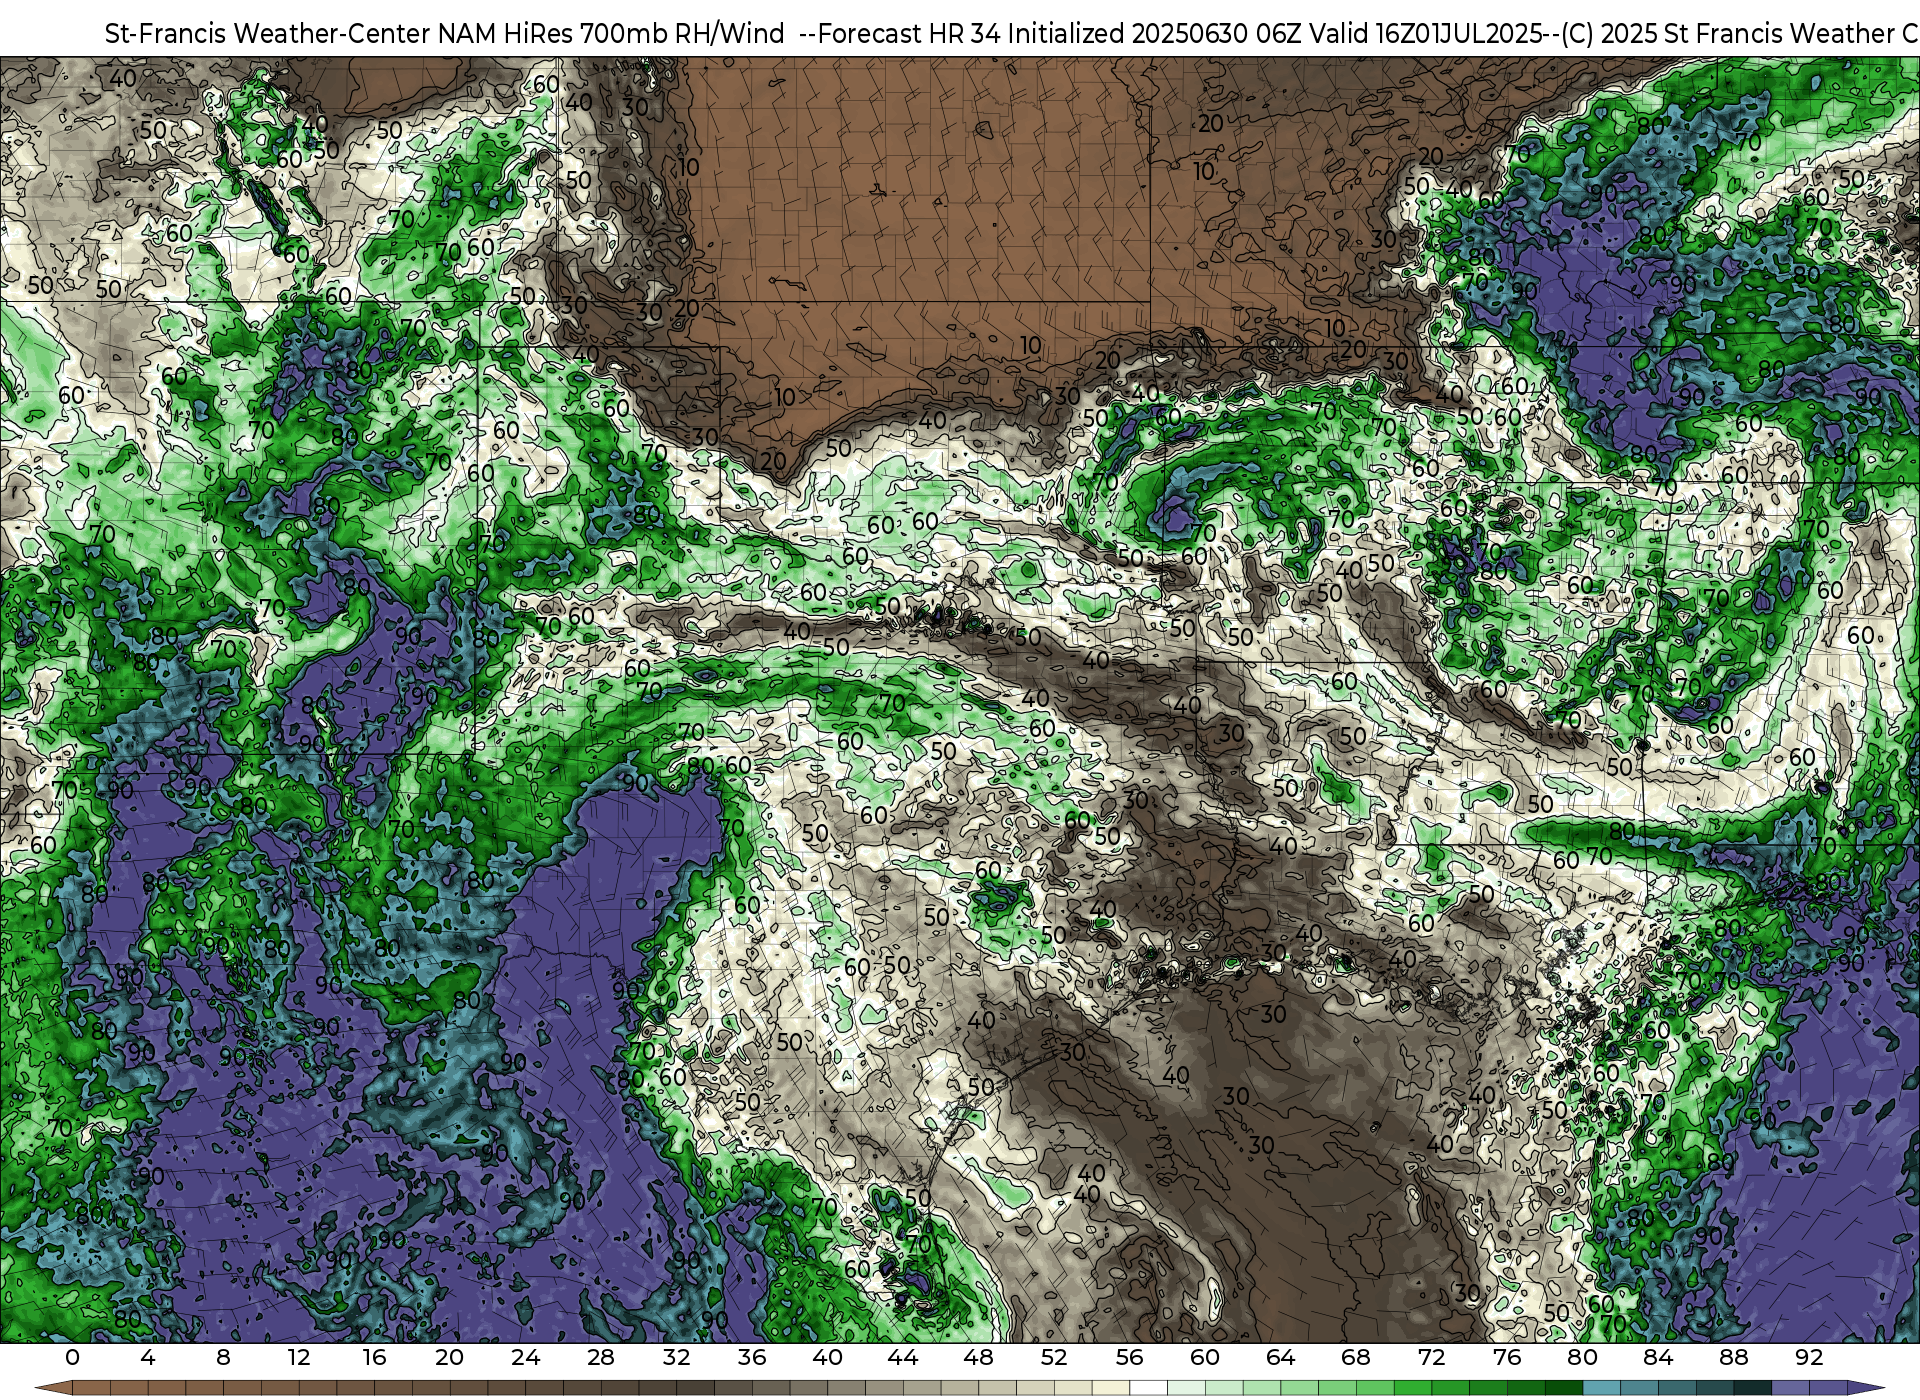The width and height of the screenshot is (1920, 1400).
Task: Click the color scale label "24"
Action: [x=525, y=1358]
